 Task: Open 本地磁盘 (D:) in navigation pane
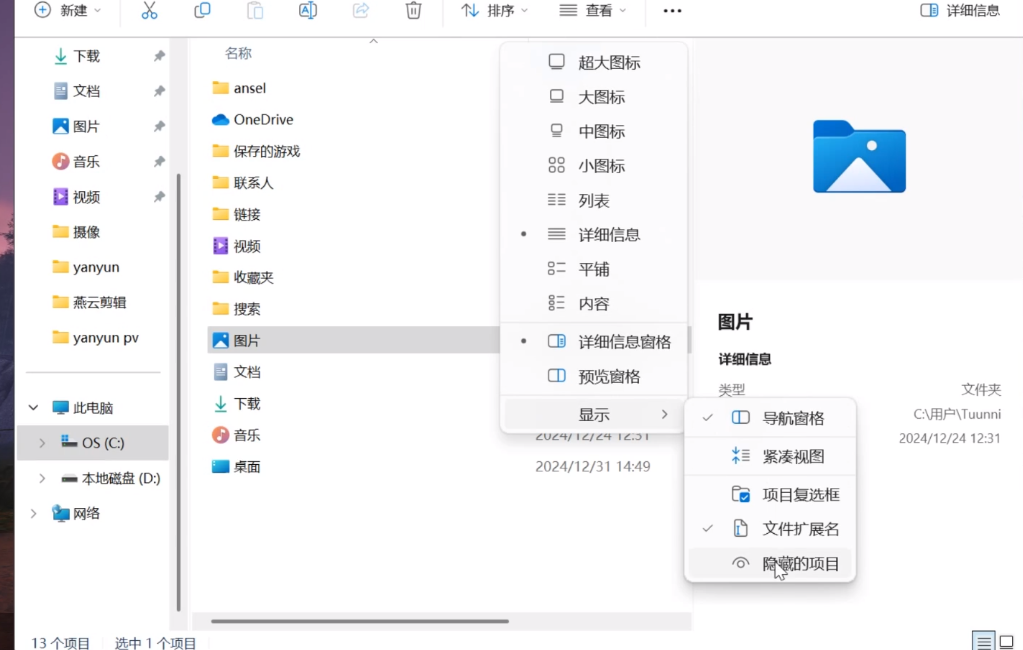(x=120, y=479)
